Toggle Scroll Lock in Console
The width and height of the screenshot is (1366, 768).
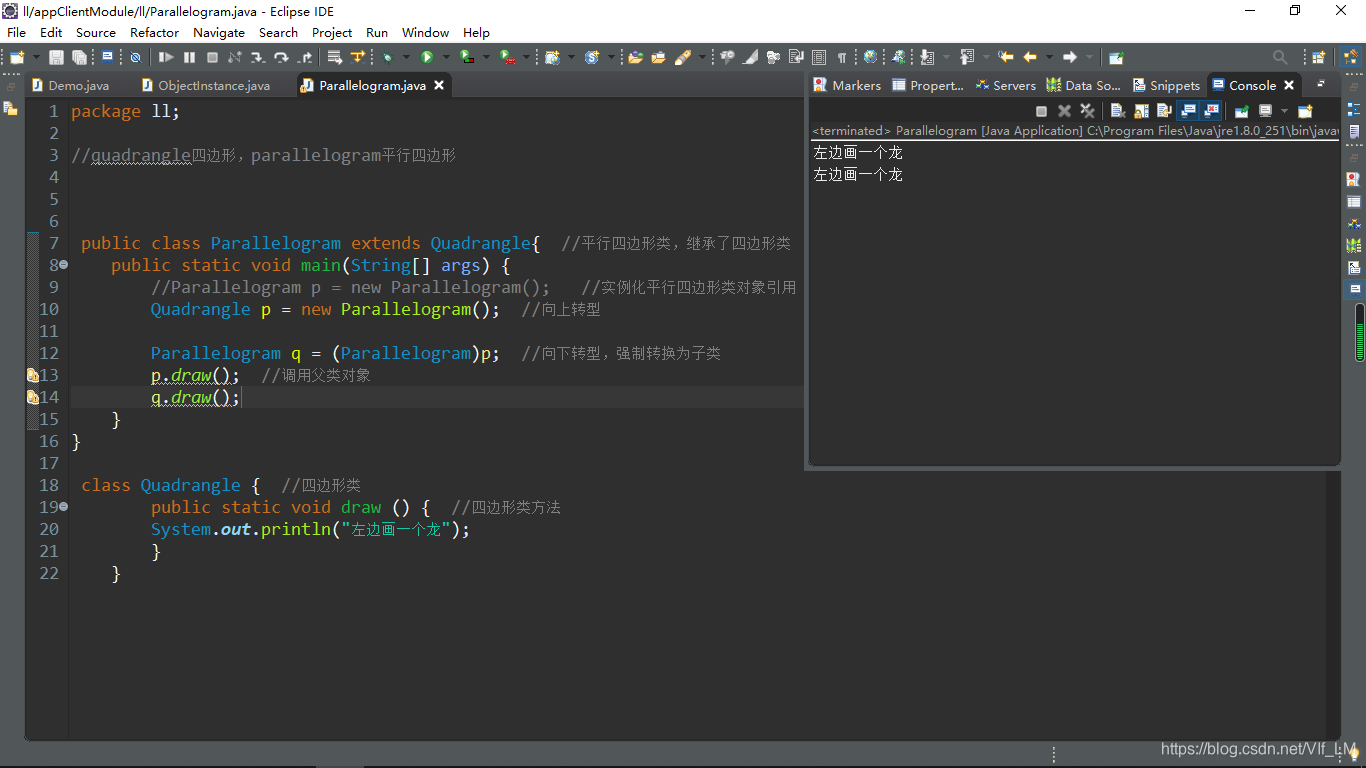point(1142,111)
